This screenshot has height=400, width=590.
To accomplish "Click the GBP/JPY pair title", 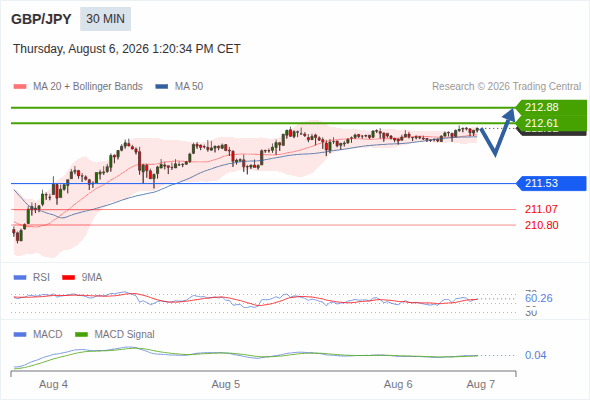I will [41, 19].
